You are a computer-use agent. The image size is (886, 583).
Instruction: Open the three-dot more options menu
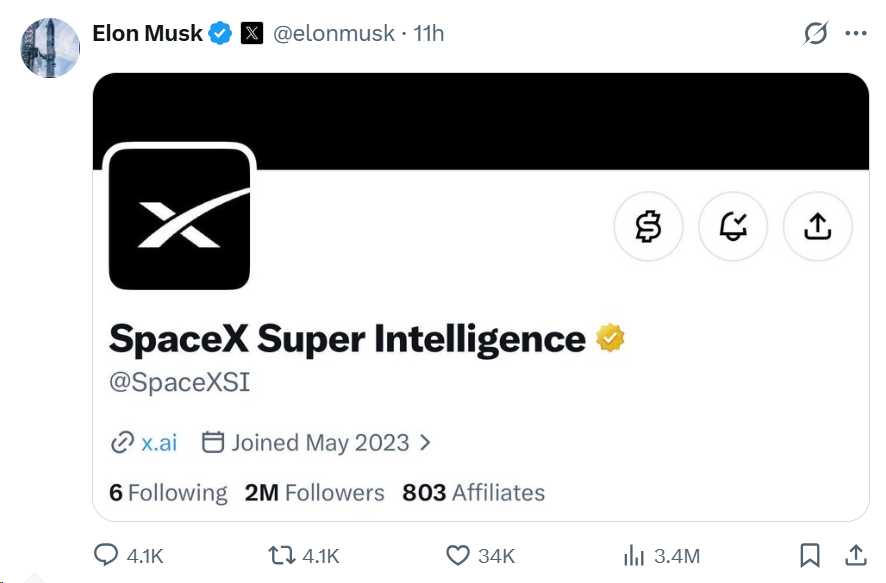[x=855, y=33]
